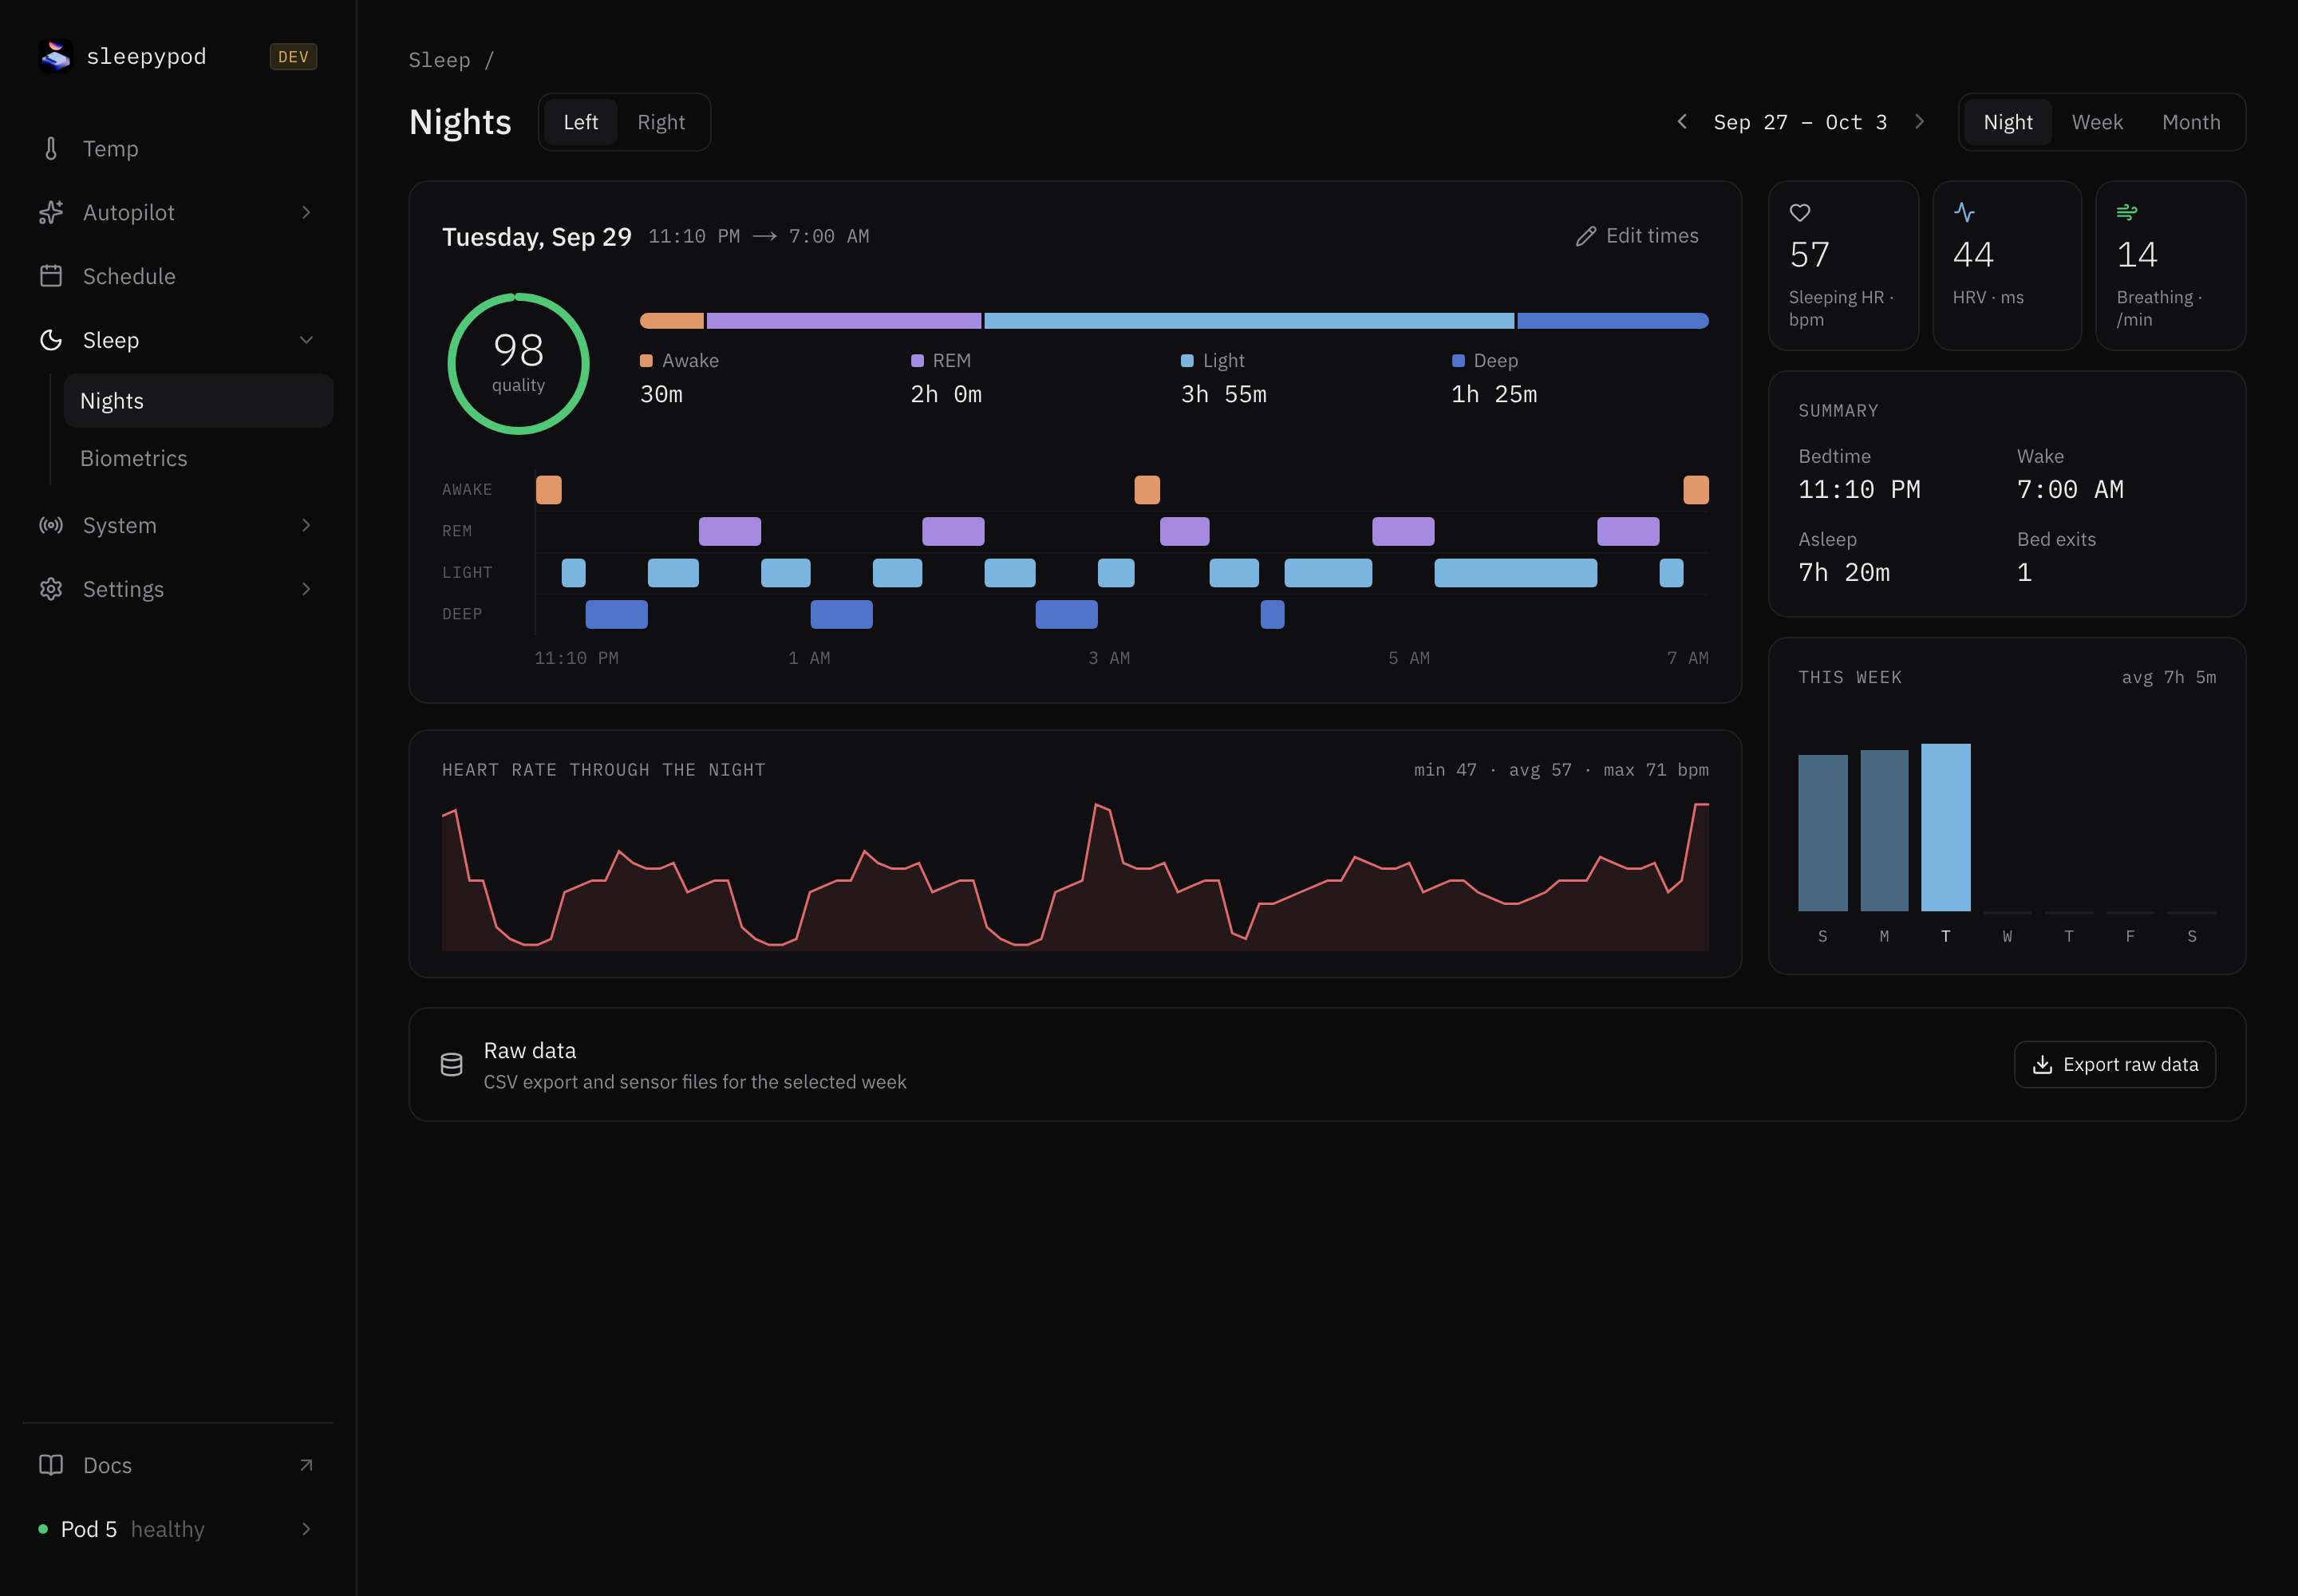This screenshot has height=1596, width=2298.
Task: Switch to the Month view
Action: [x=2191, y=122]
